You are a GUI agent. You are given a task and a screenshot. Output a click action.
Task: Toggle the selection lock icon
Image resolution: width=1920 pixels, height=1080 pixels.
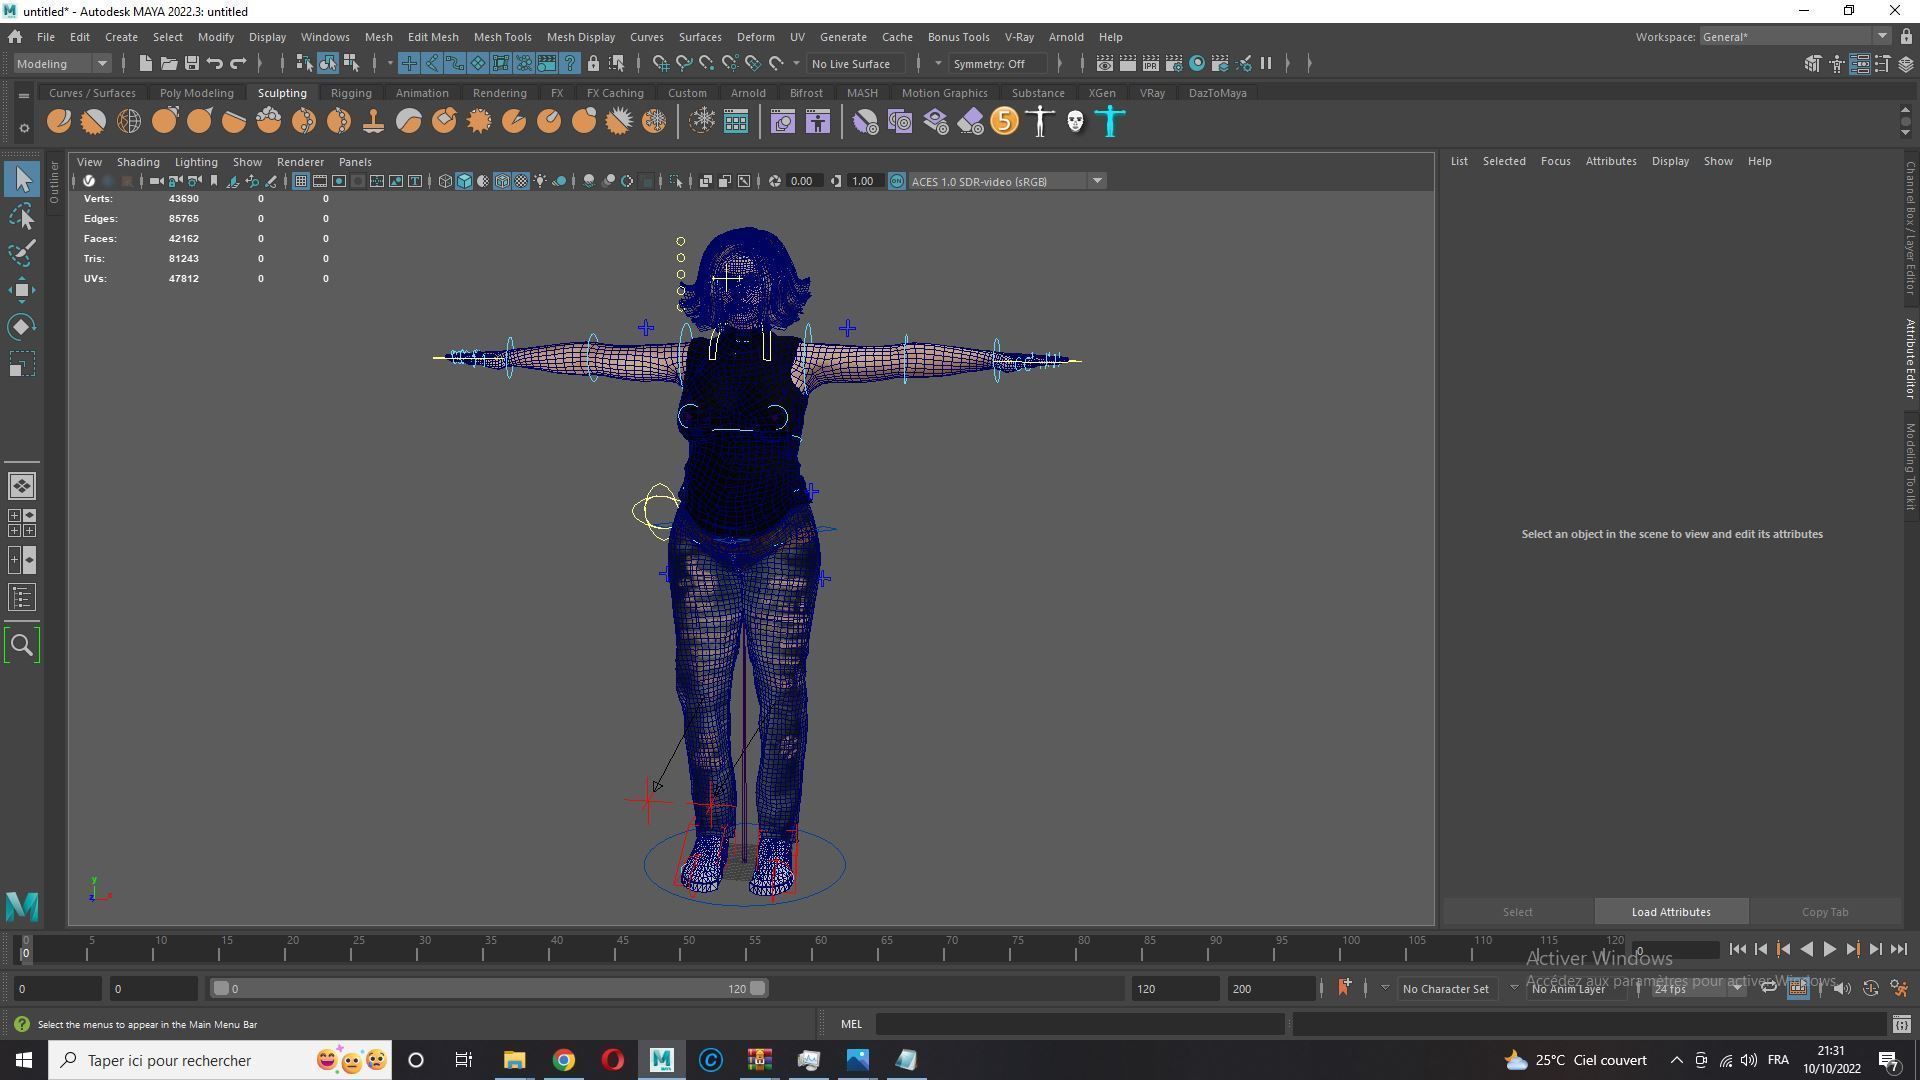click(x=593, y=64)
